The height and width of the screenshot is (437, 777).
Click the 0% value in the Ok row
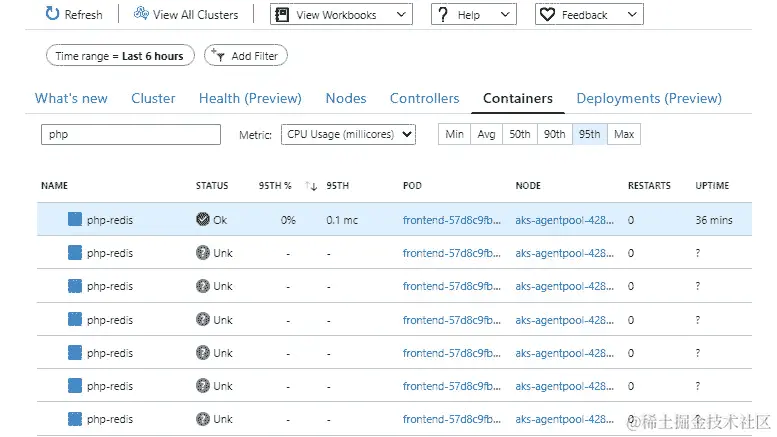[288, 220]
